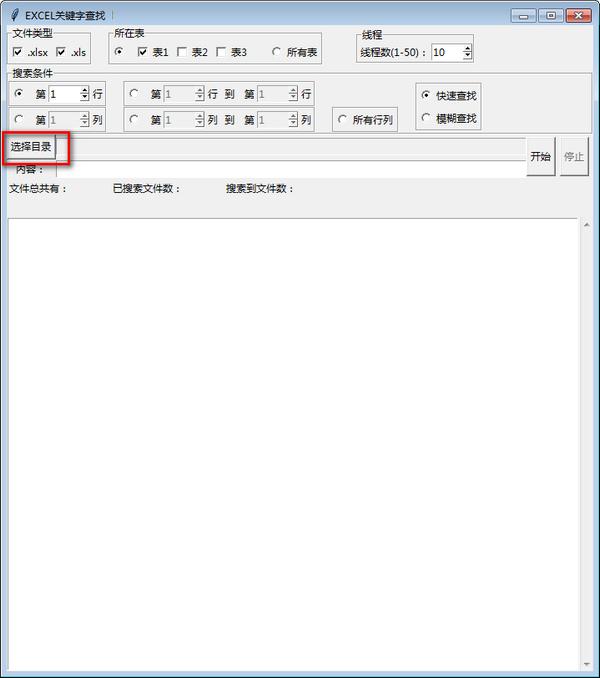
Task: Minimize the EXCEL关键字查找 window
Action: 523,16
